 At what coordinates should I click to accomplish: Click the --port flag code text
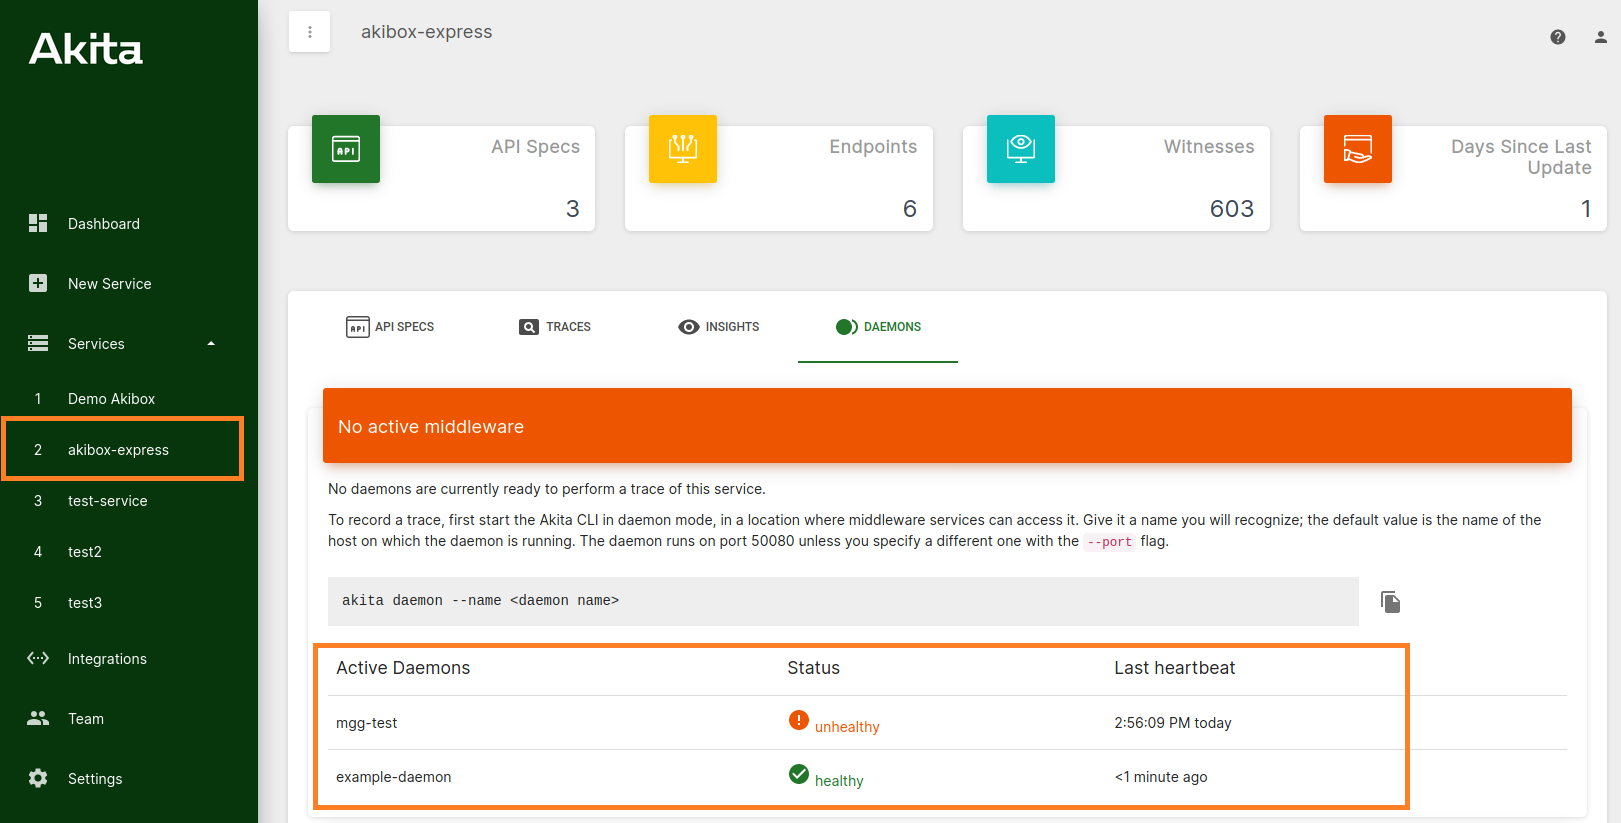pyautogui.click(x=1110, y=542)
